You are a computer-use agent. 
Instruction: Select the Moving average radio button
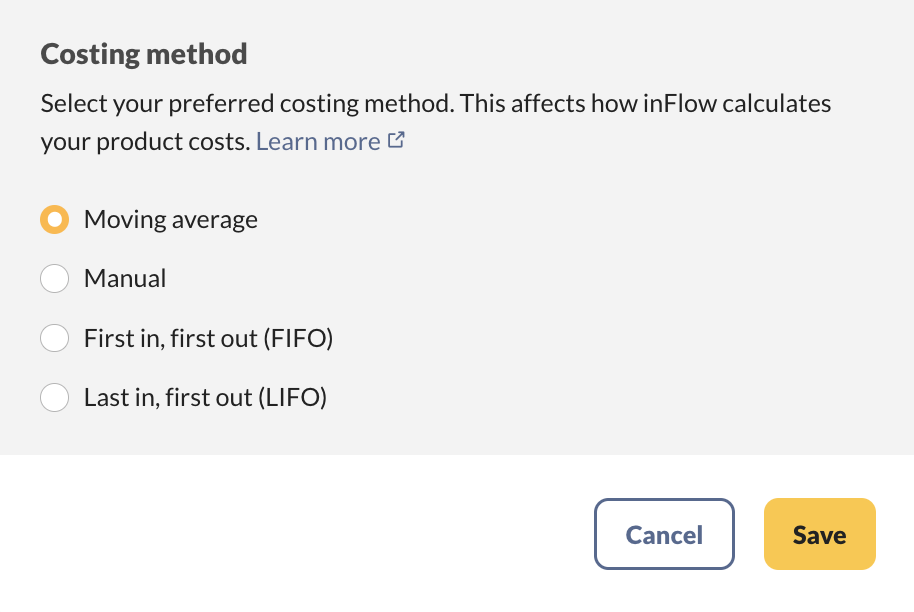[54, 220]
